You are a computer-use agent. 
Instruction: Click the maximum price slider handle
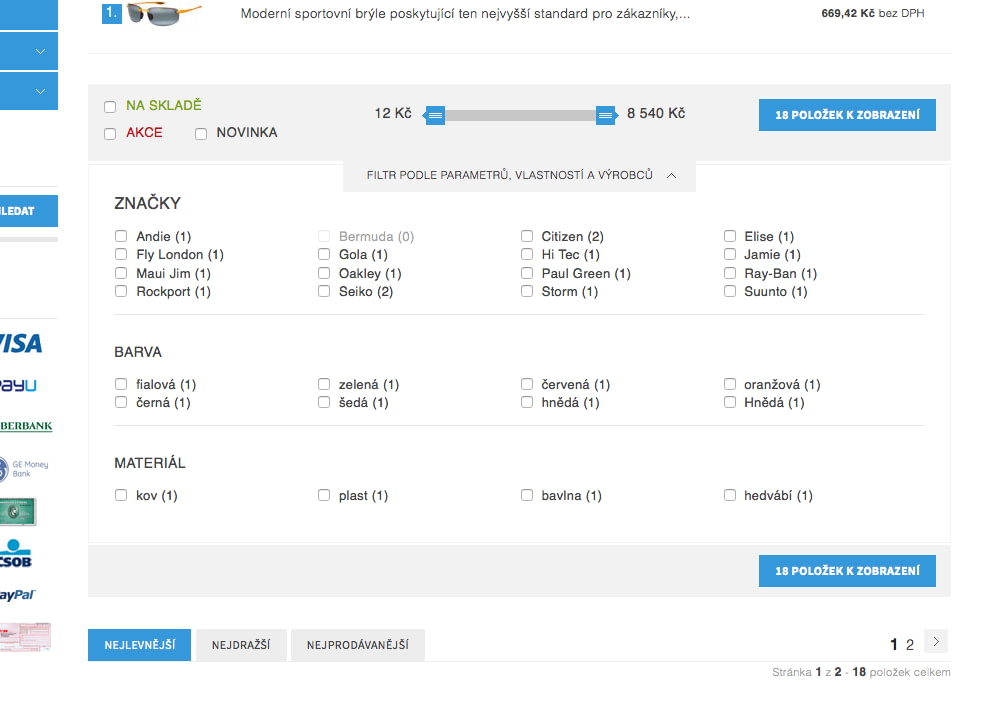606,115
